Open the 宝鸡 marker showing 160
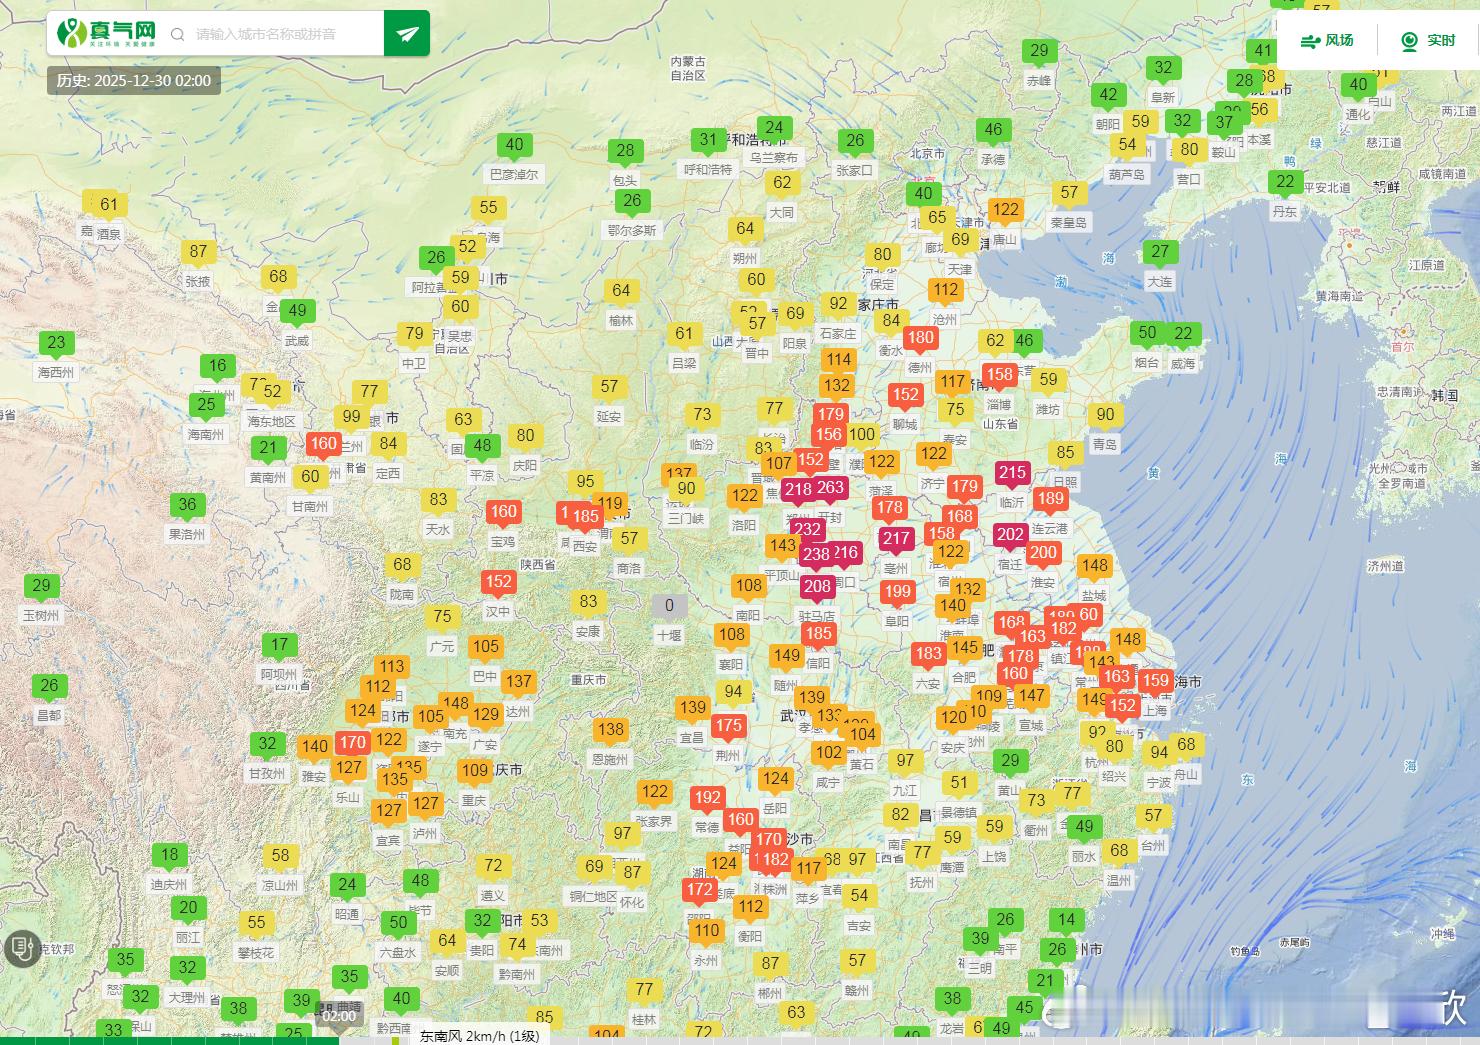 (x=503, y=513)
